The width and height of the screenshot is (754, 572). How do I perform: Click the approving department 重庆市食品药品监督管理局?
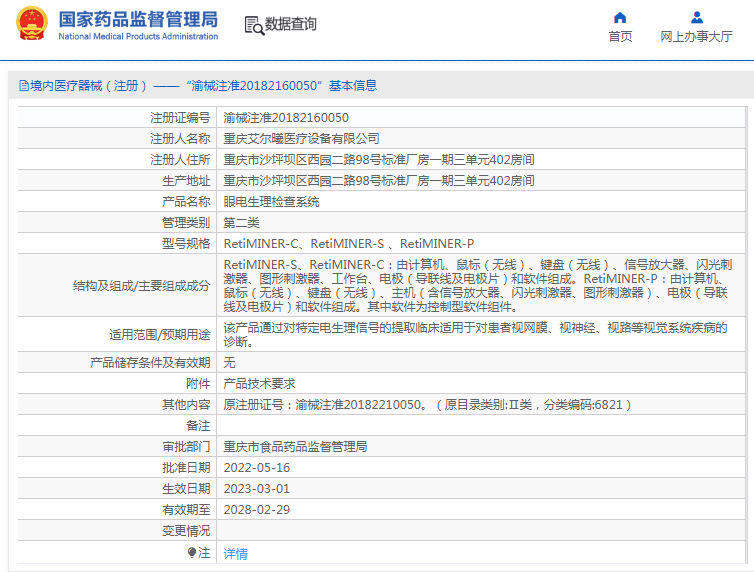point(295,446)
